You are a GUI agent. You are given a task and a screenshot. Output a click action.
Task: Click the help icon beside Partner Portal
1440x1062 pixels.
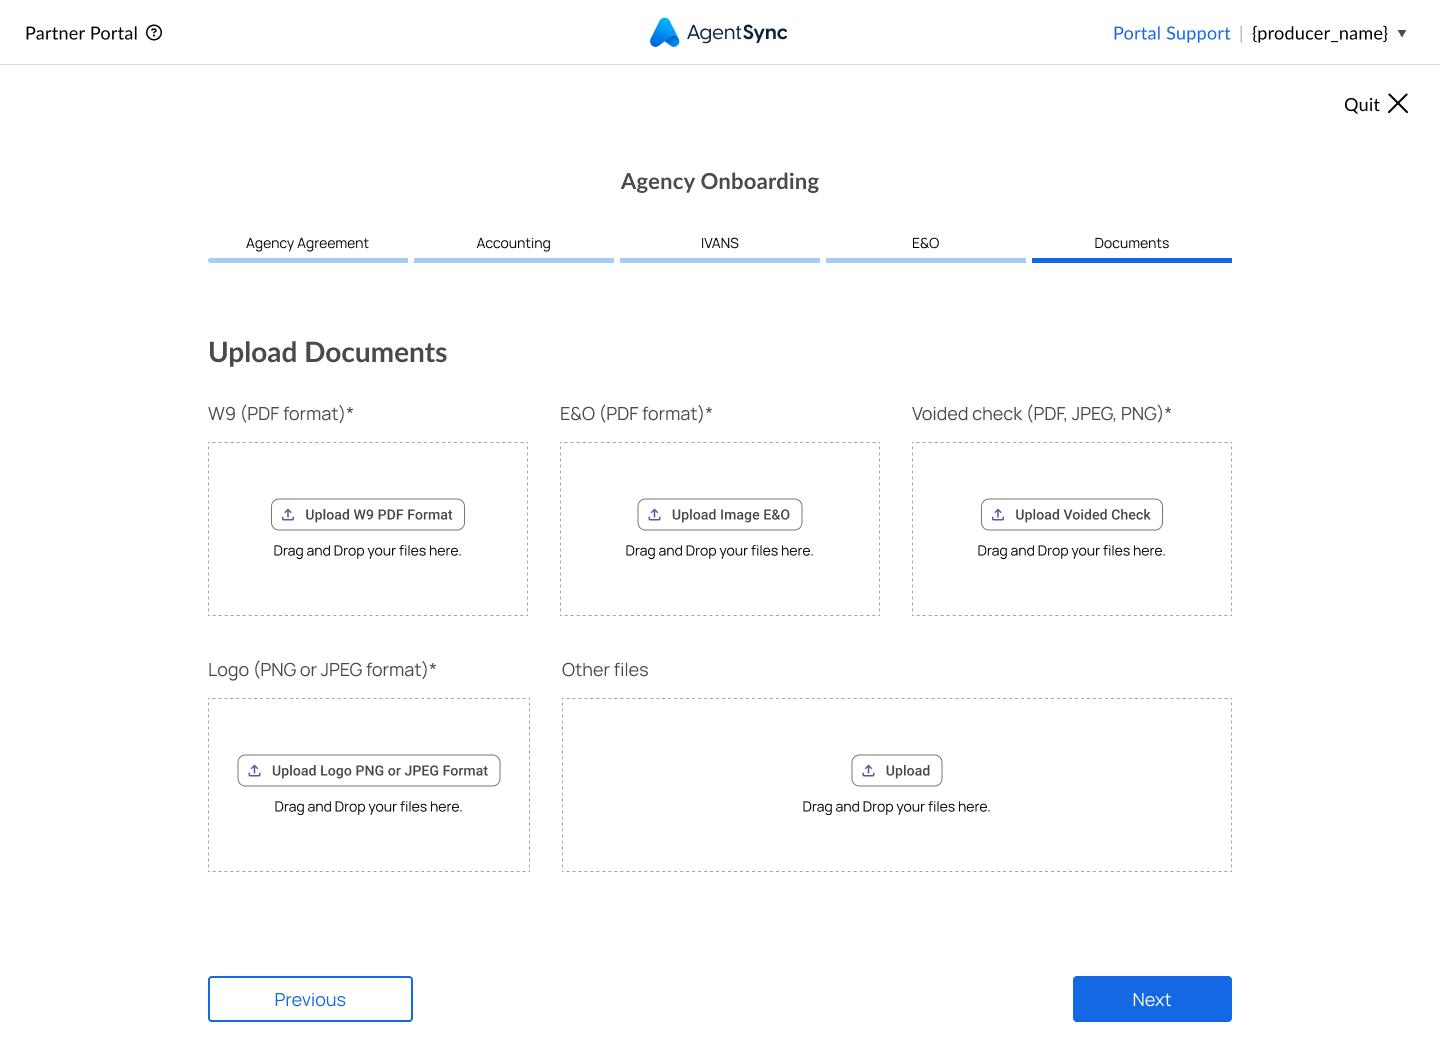click(x=154, y=33)
